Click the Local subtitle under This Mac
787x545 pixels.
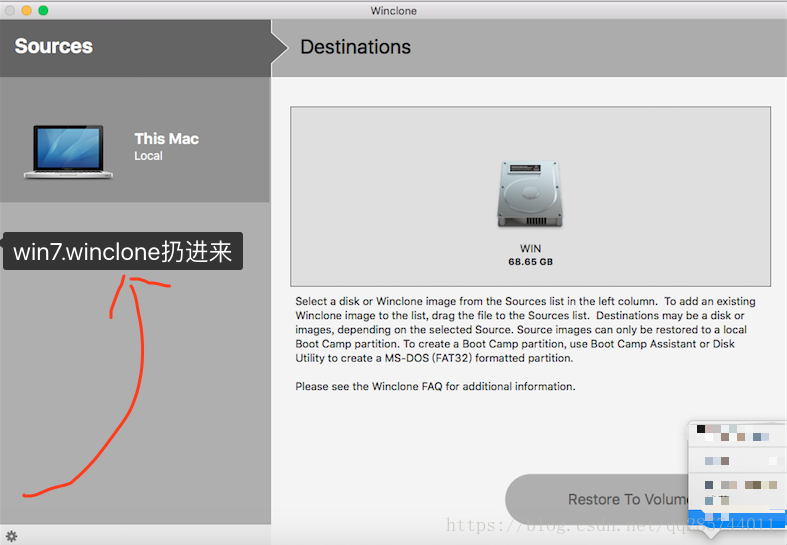[148, 156]
